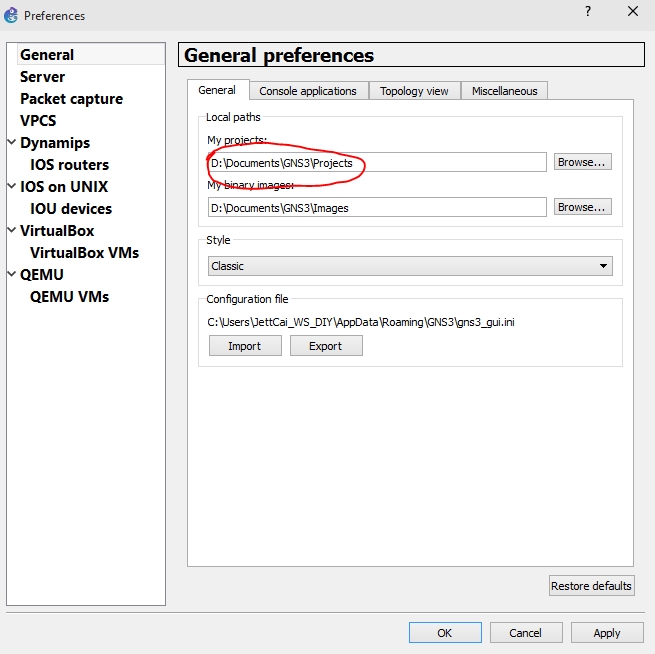Browse for the My projects folder
The height and width of the screenshot is (654, 655).
click(x=582, y=162)
